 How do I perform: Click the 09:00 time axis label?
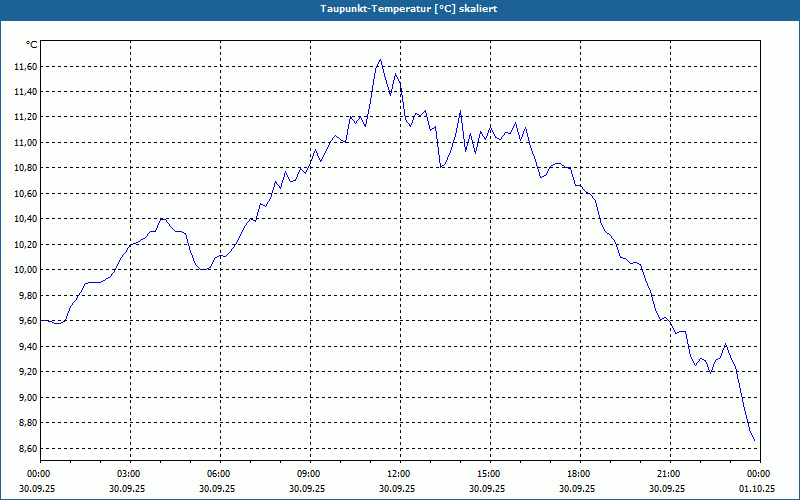tap(311, 474)
